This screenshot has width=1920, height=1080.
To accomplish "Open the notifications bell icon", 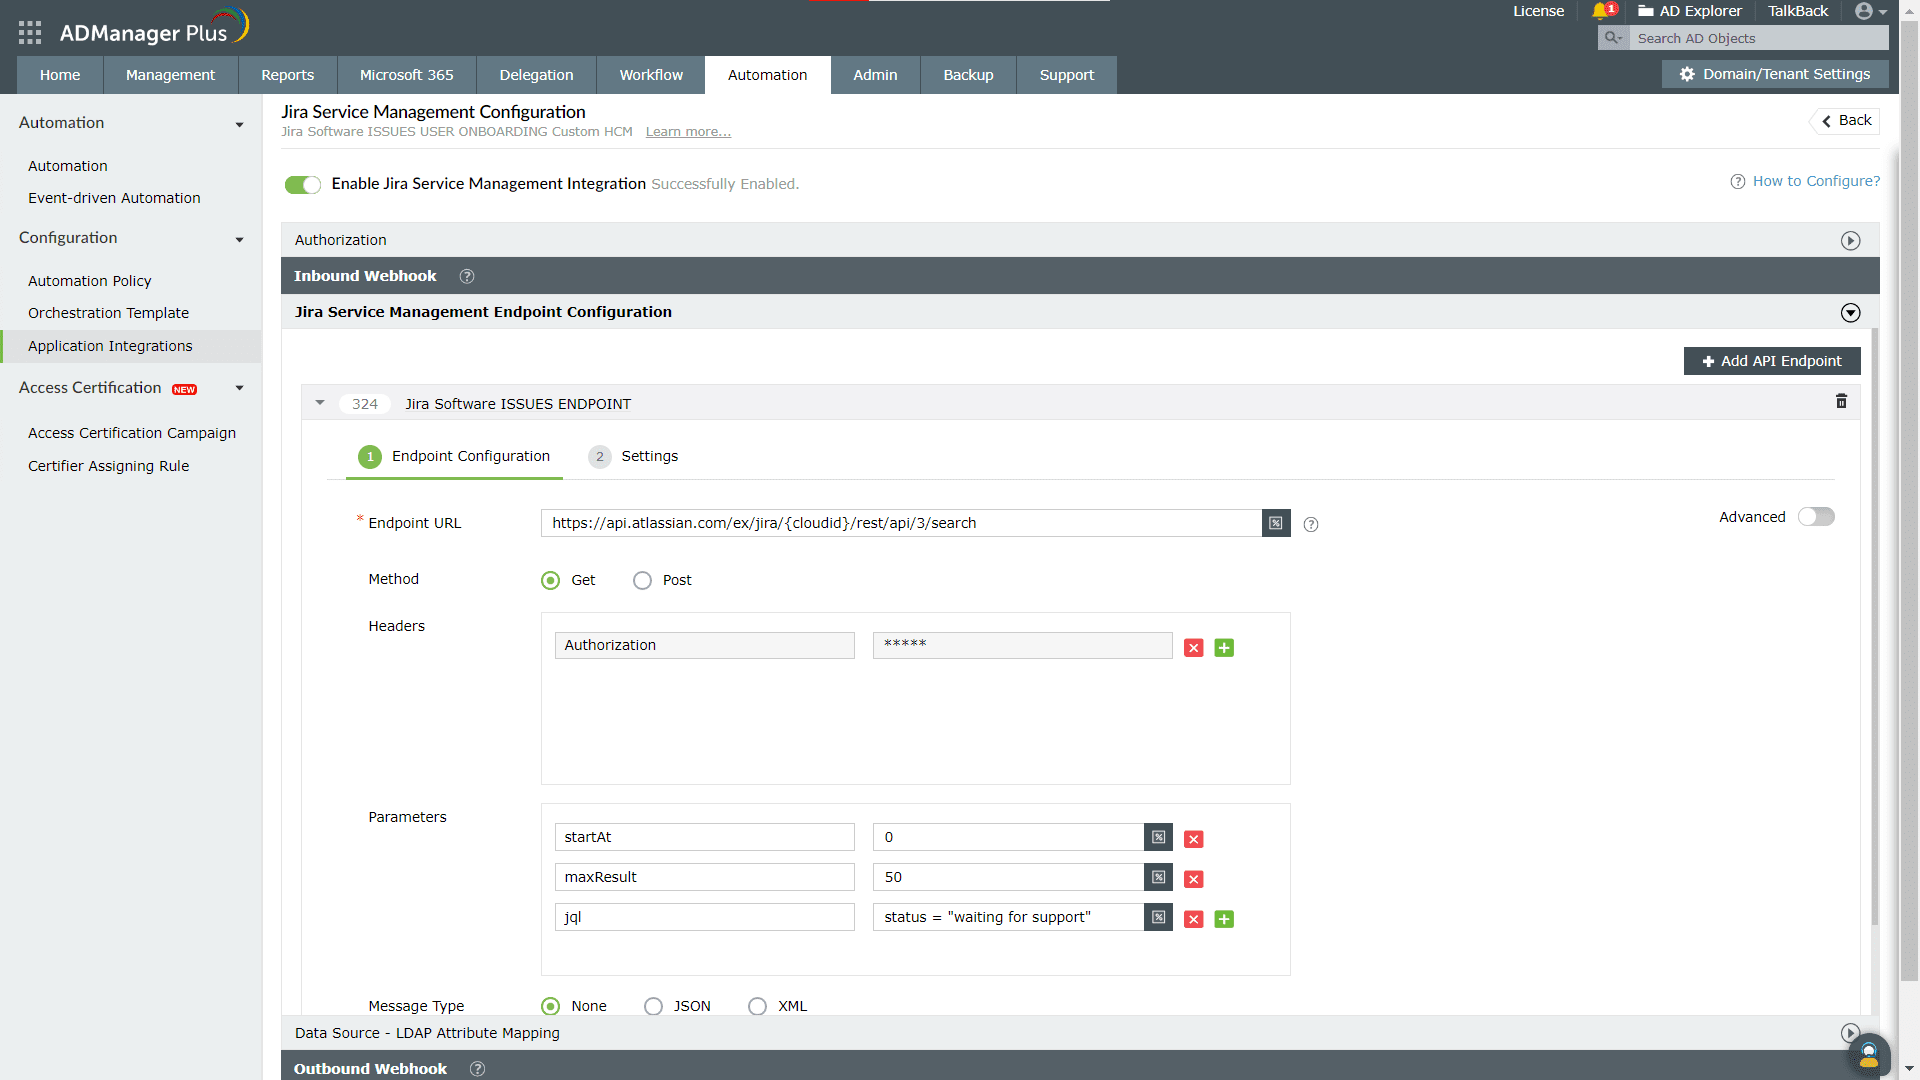I will point(1601,11).
